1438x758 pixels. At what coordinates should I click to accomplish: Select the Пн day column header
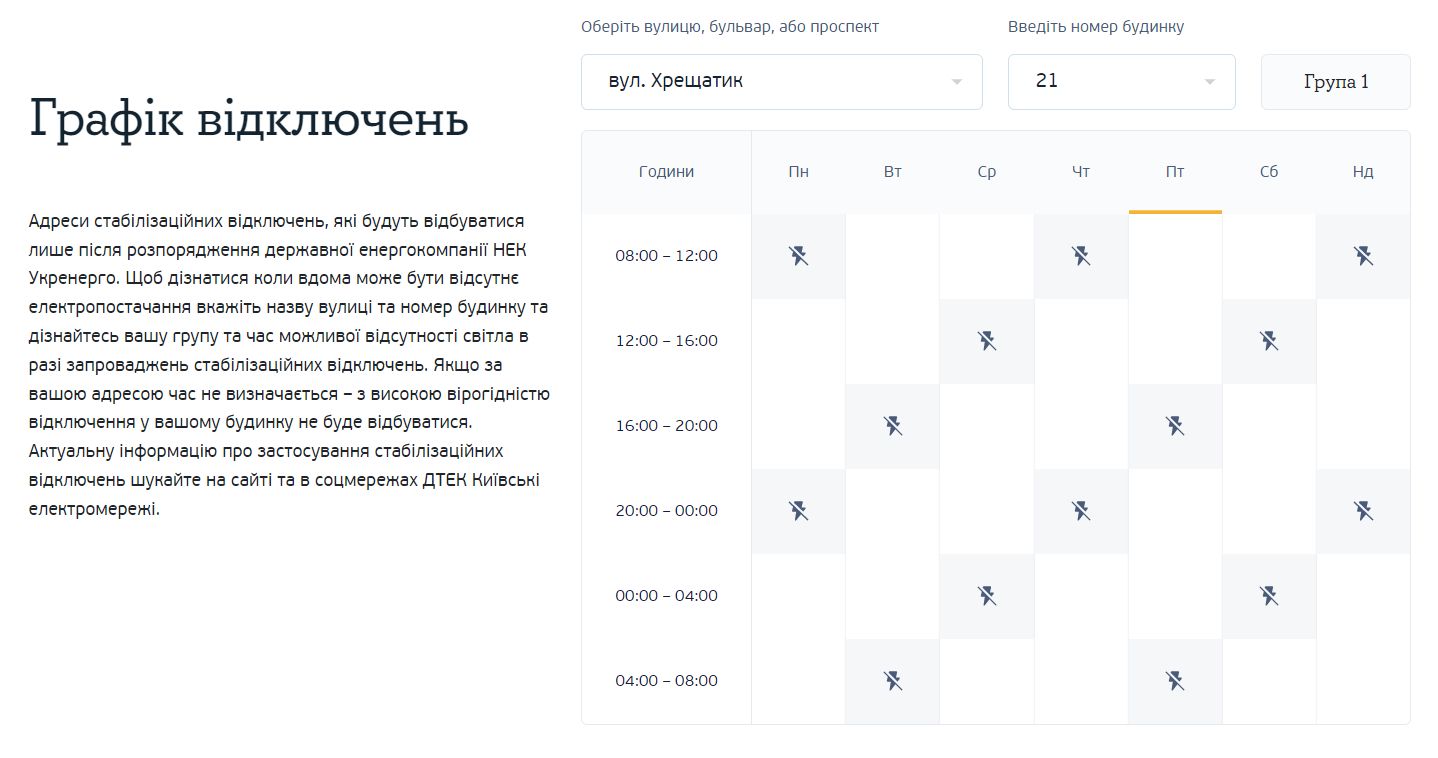pos(798,172)
